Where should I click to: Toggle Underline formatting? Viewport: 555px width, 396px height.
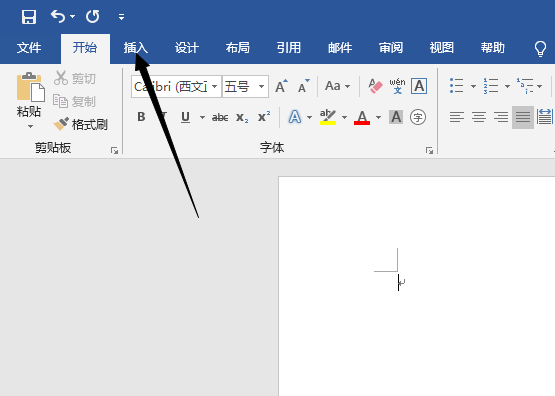185,117
